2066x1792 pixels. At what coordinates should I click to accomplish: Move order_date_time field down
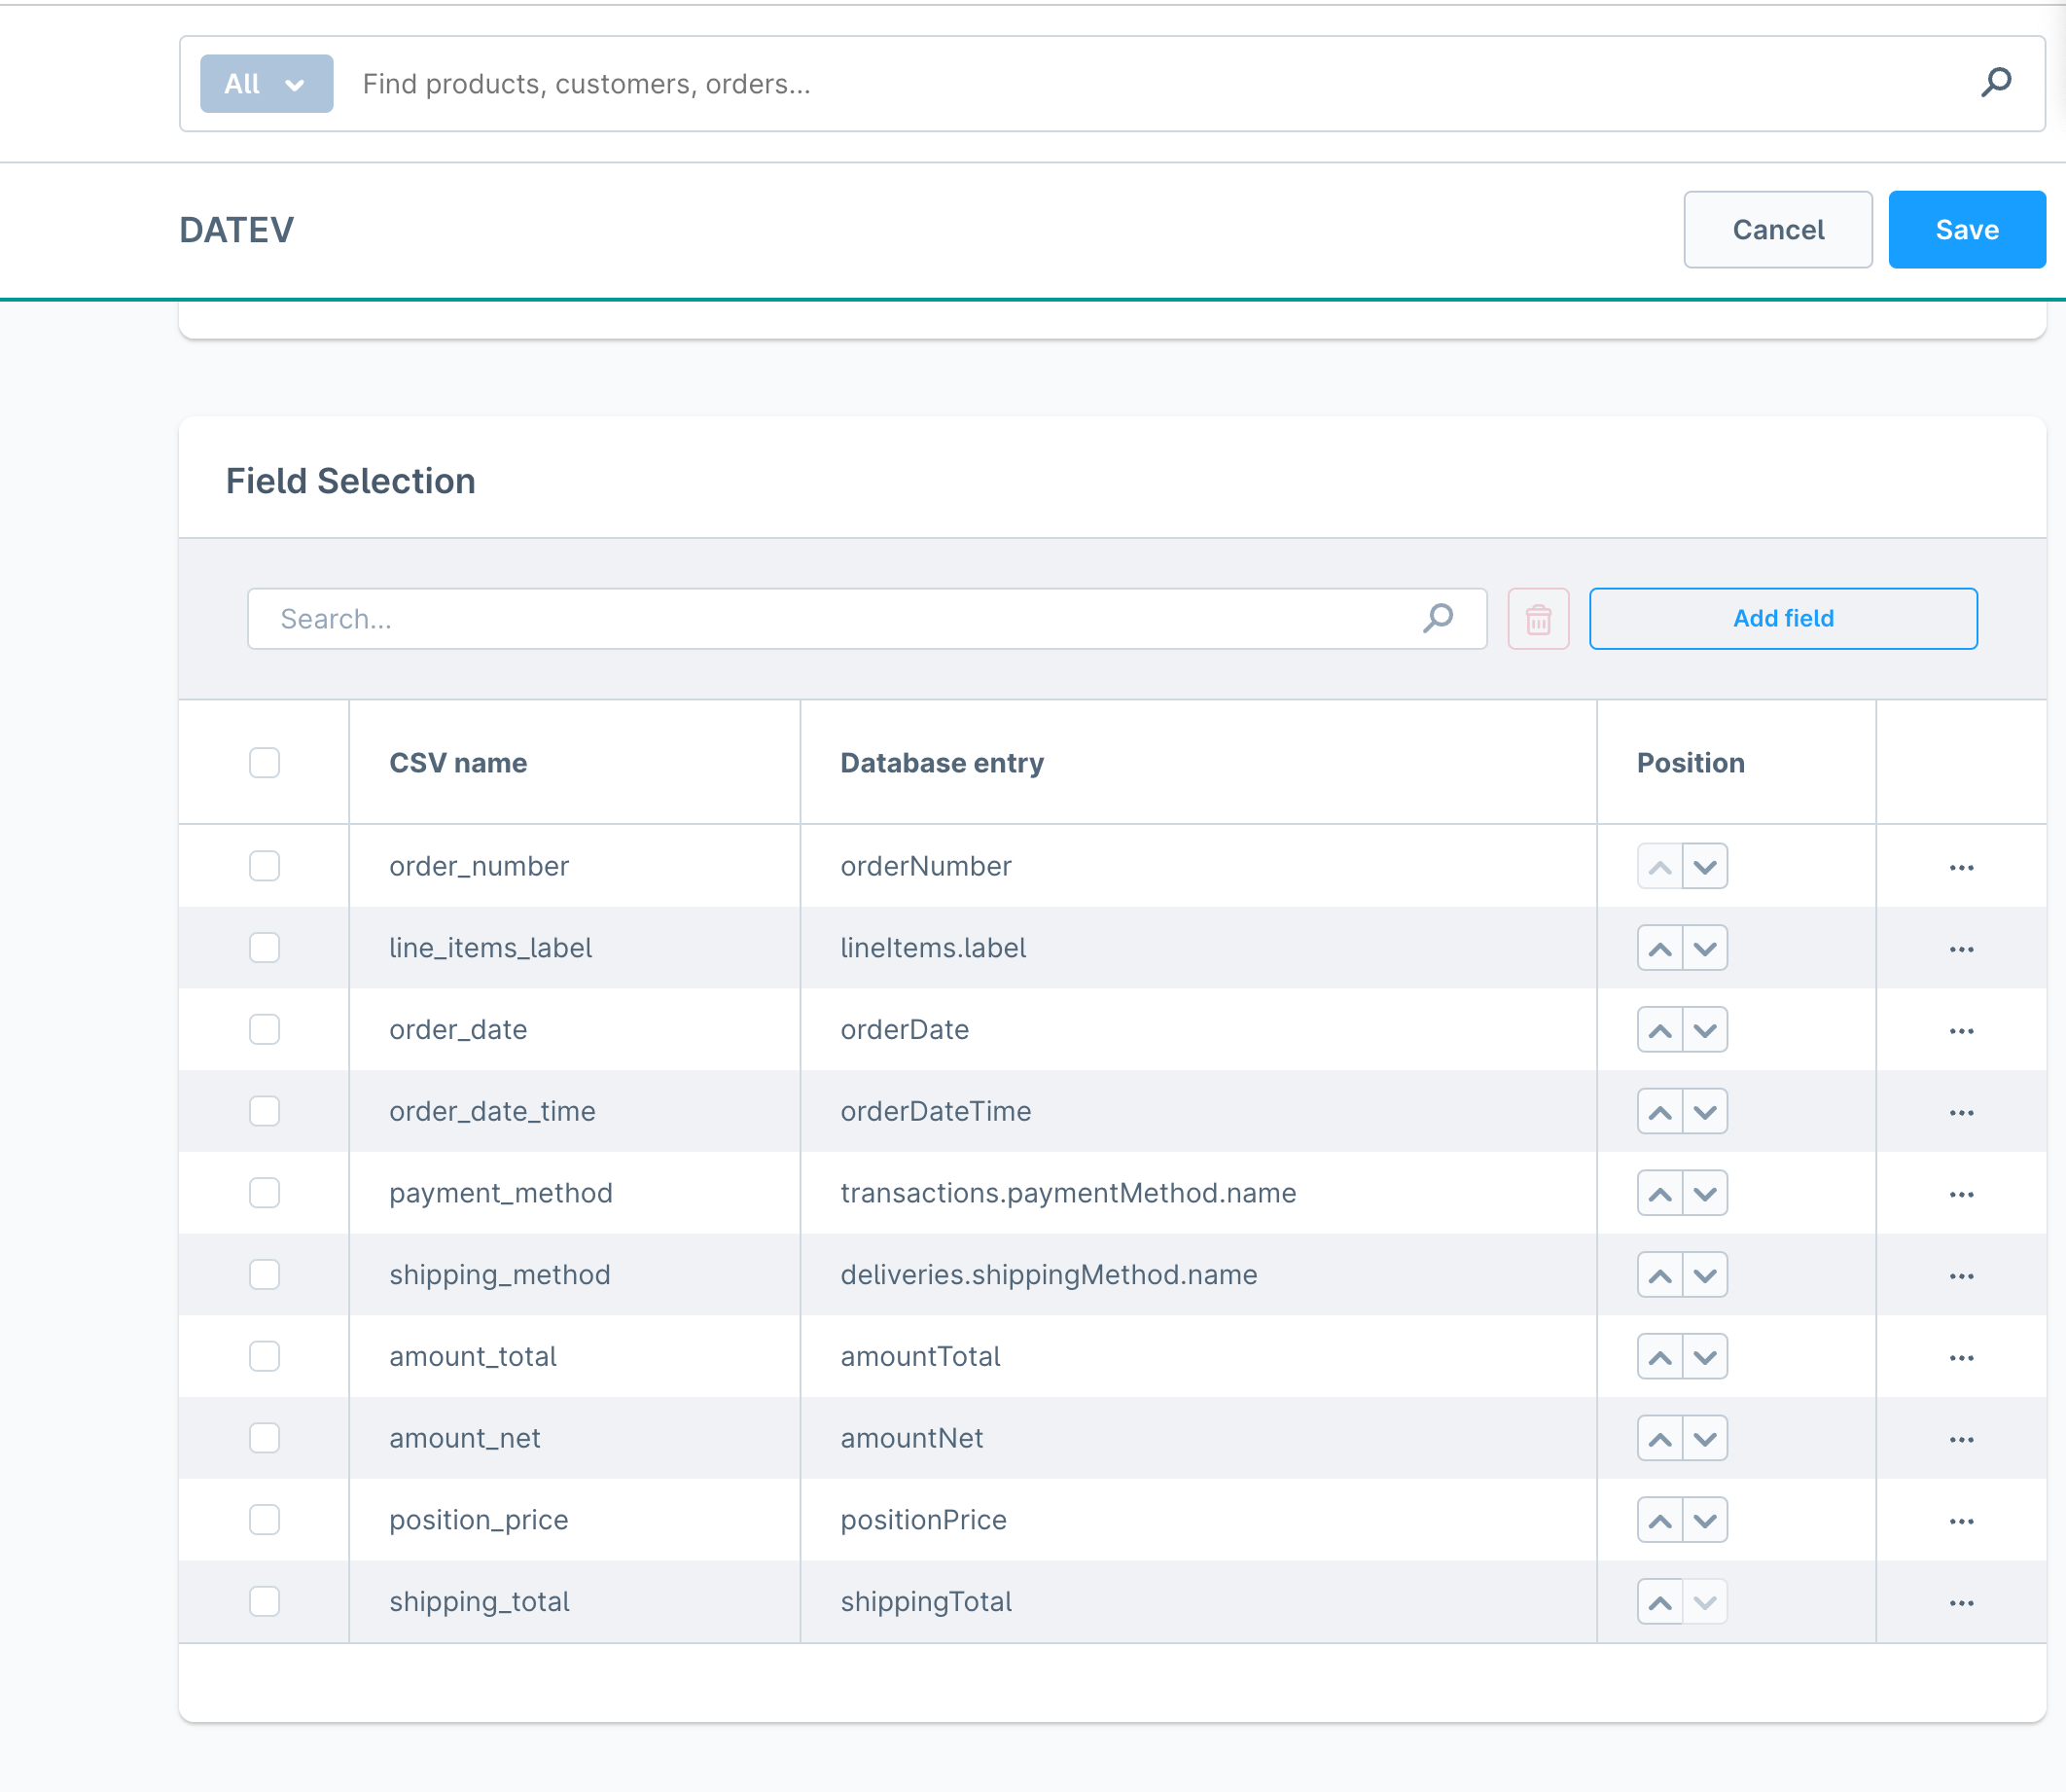(x=1705, y=1112)
